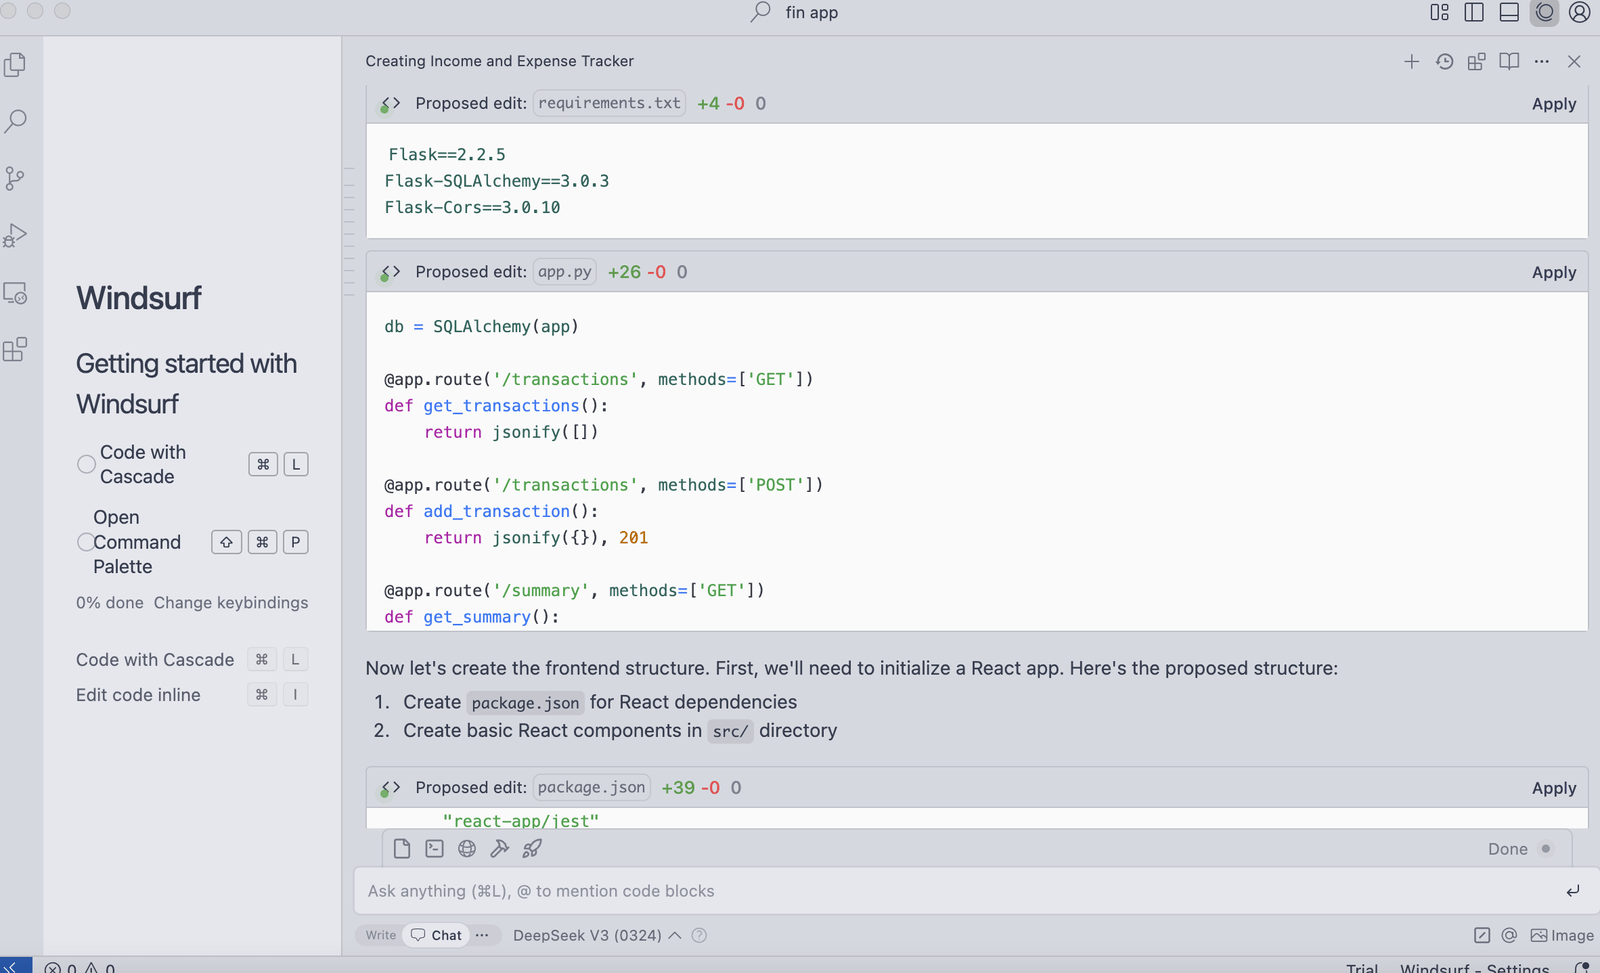Screen dimensions: 1600x973
Task: Click the @ mention icon below the input
Action: pyautogui.click(x=1509, y=935)
